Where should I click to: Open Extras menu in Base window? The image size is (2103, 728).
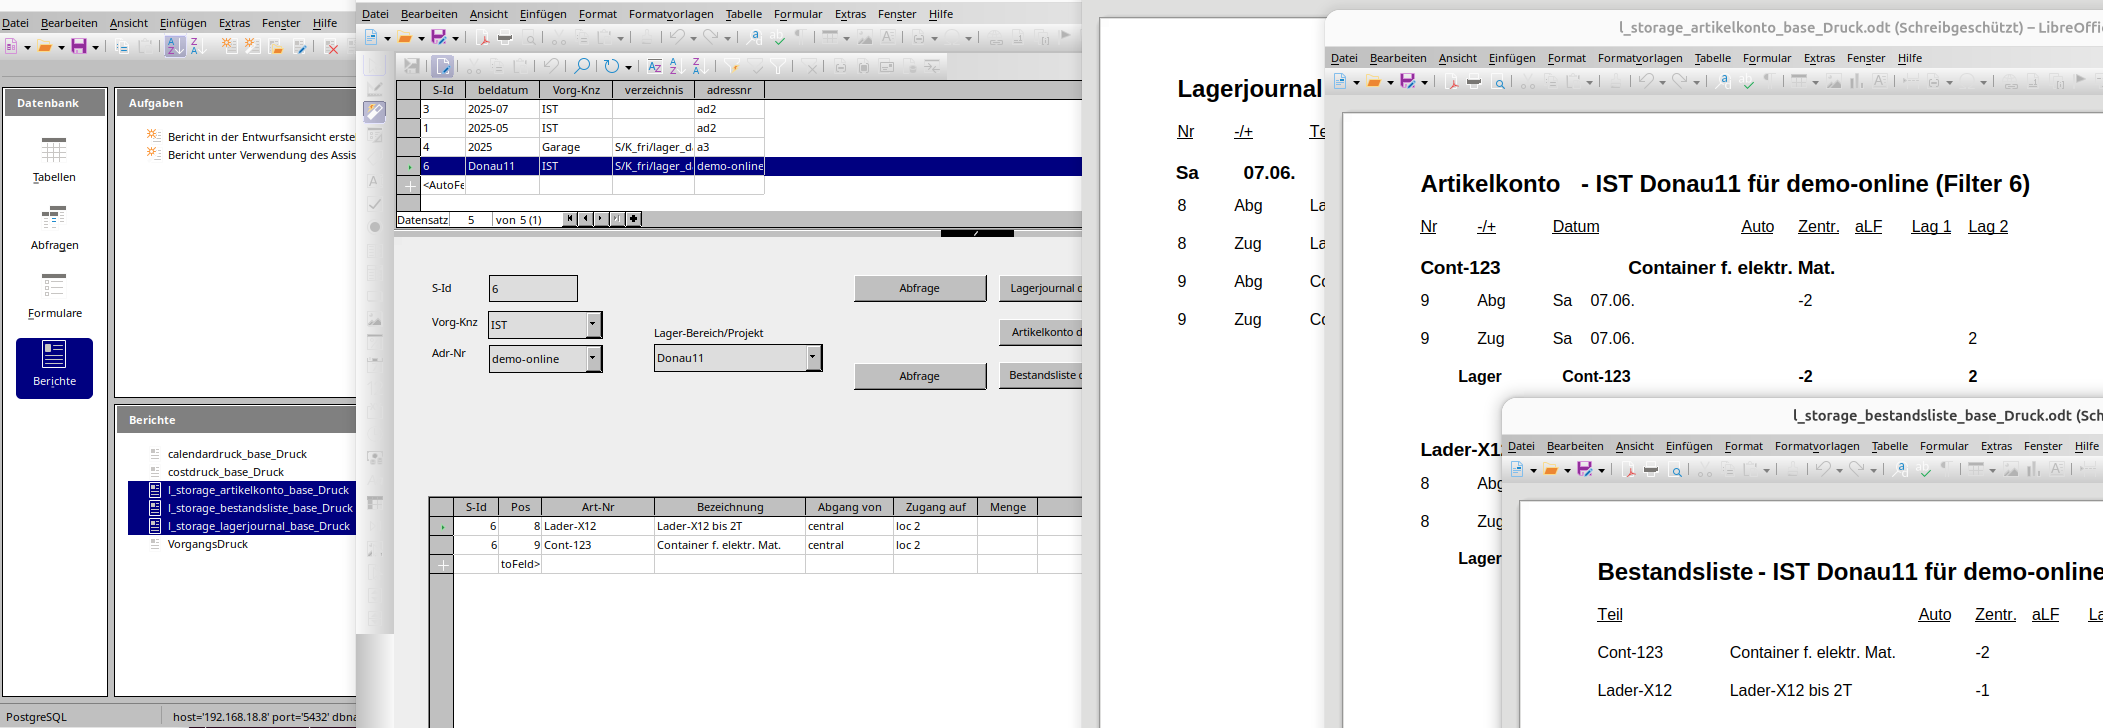point(235,23)
